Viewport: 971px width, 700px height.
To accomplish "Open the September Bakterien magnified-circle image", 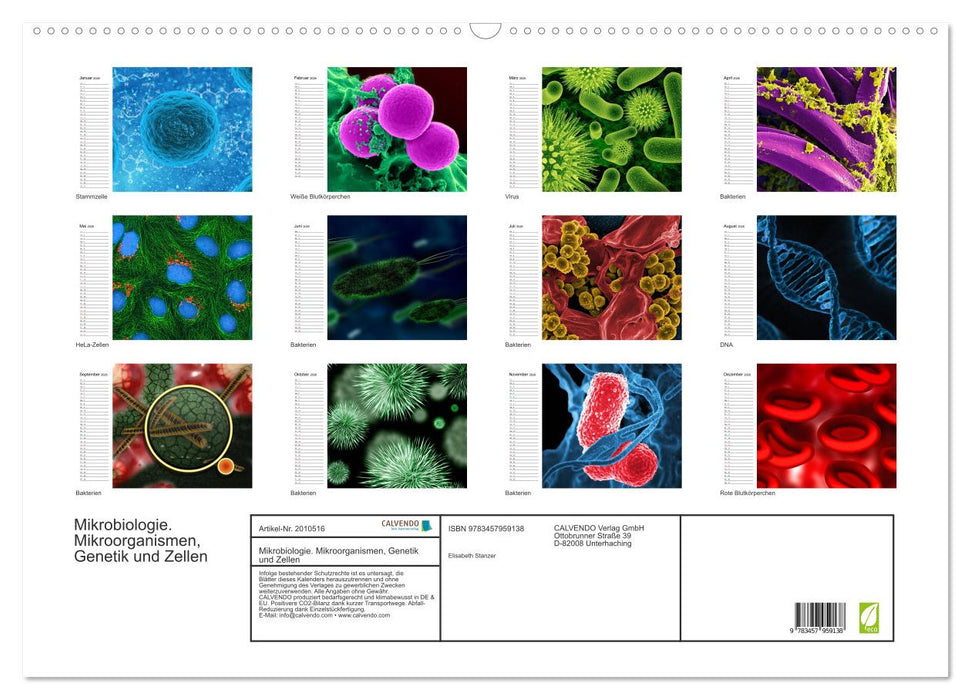I will click(181, 425).
